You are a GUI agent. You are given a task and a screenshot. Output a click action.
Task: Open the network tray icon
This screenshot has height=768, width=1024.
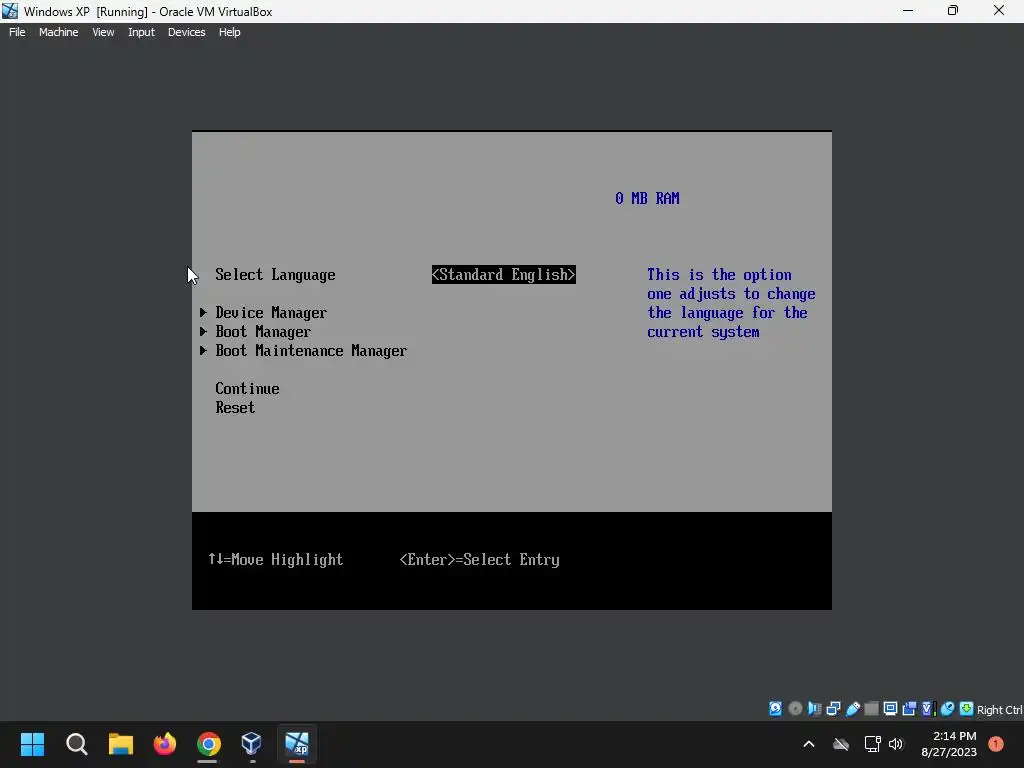tap(872, 744)
